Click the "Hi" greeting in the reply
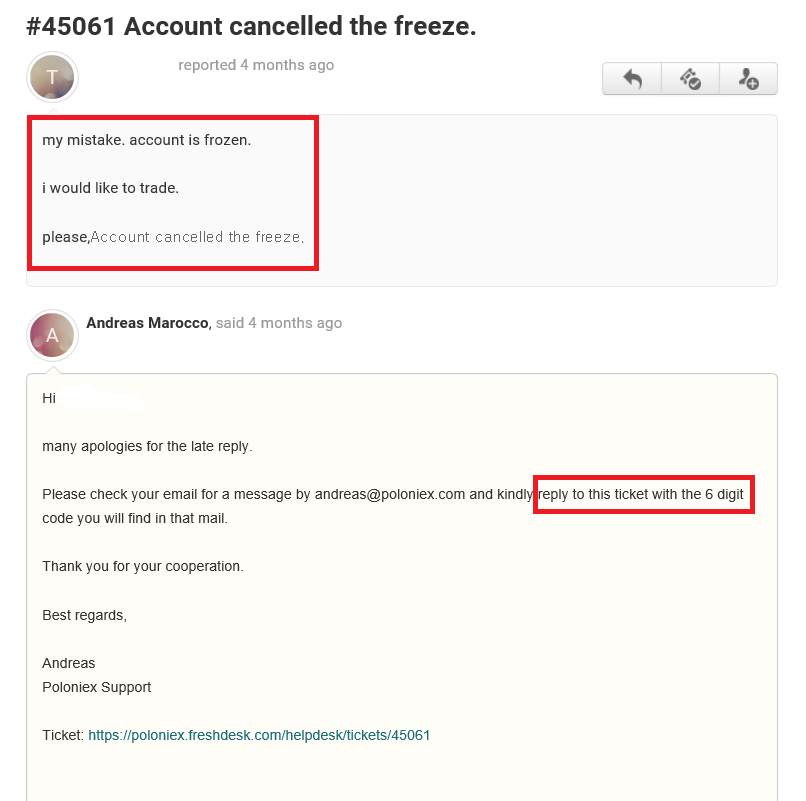The width and height of the screenshot is (806, 801). point(49,398)
